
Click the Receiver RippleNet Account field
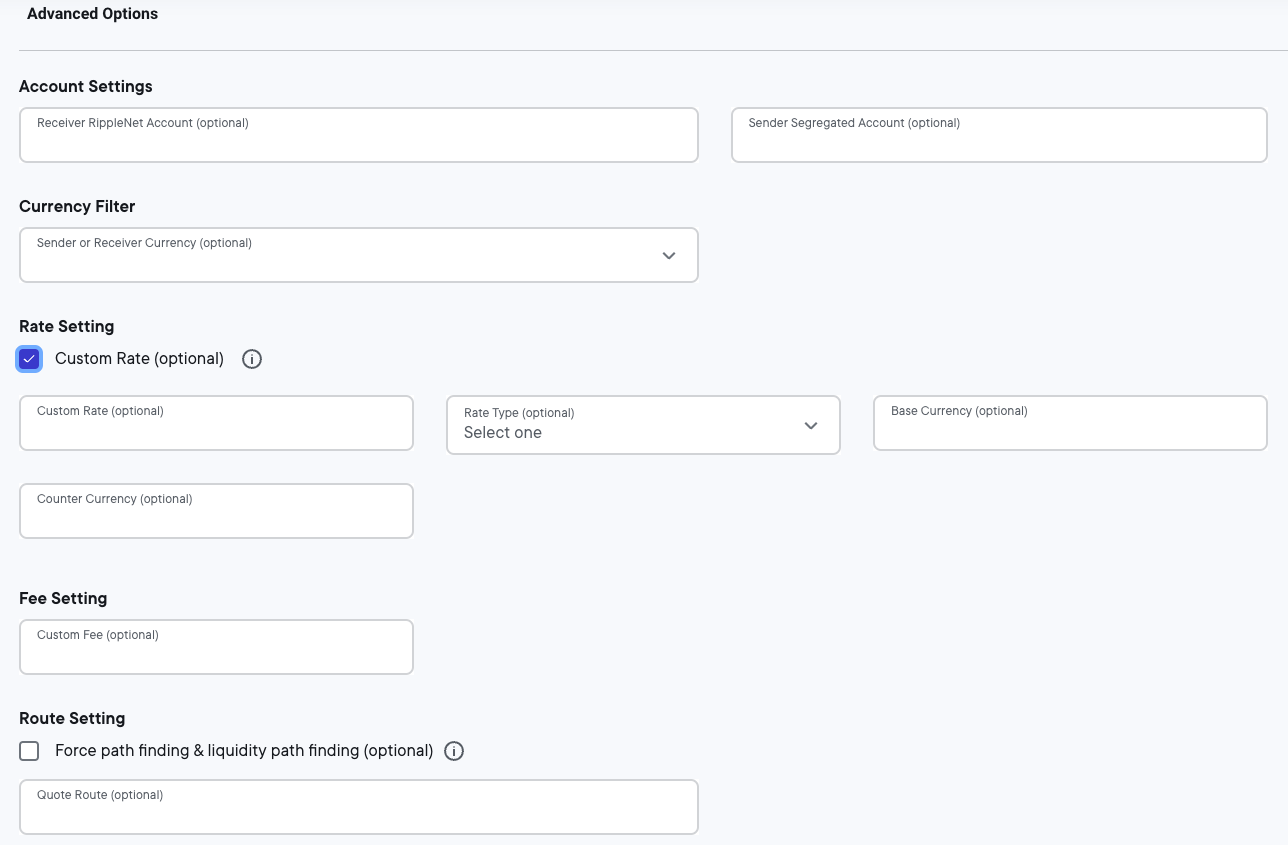[x=358, y=135]
